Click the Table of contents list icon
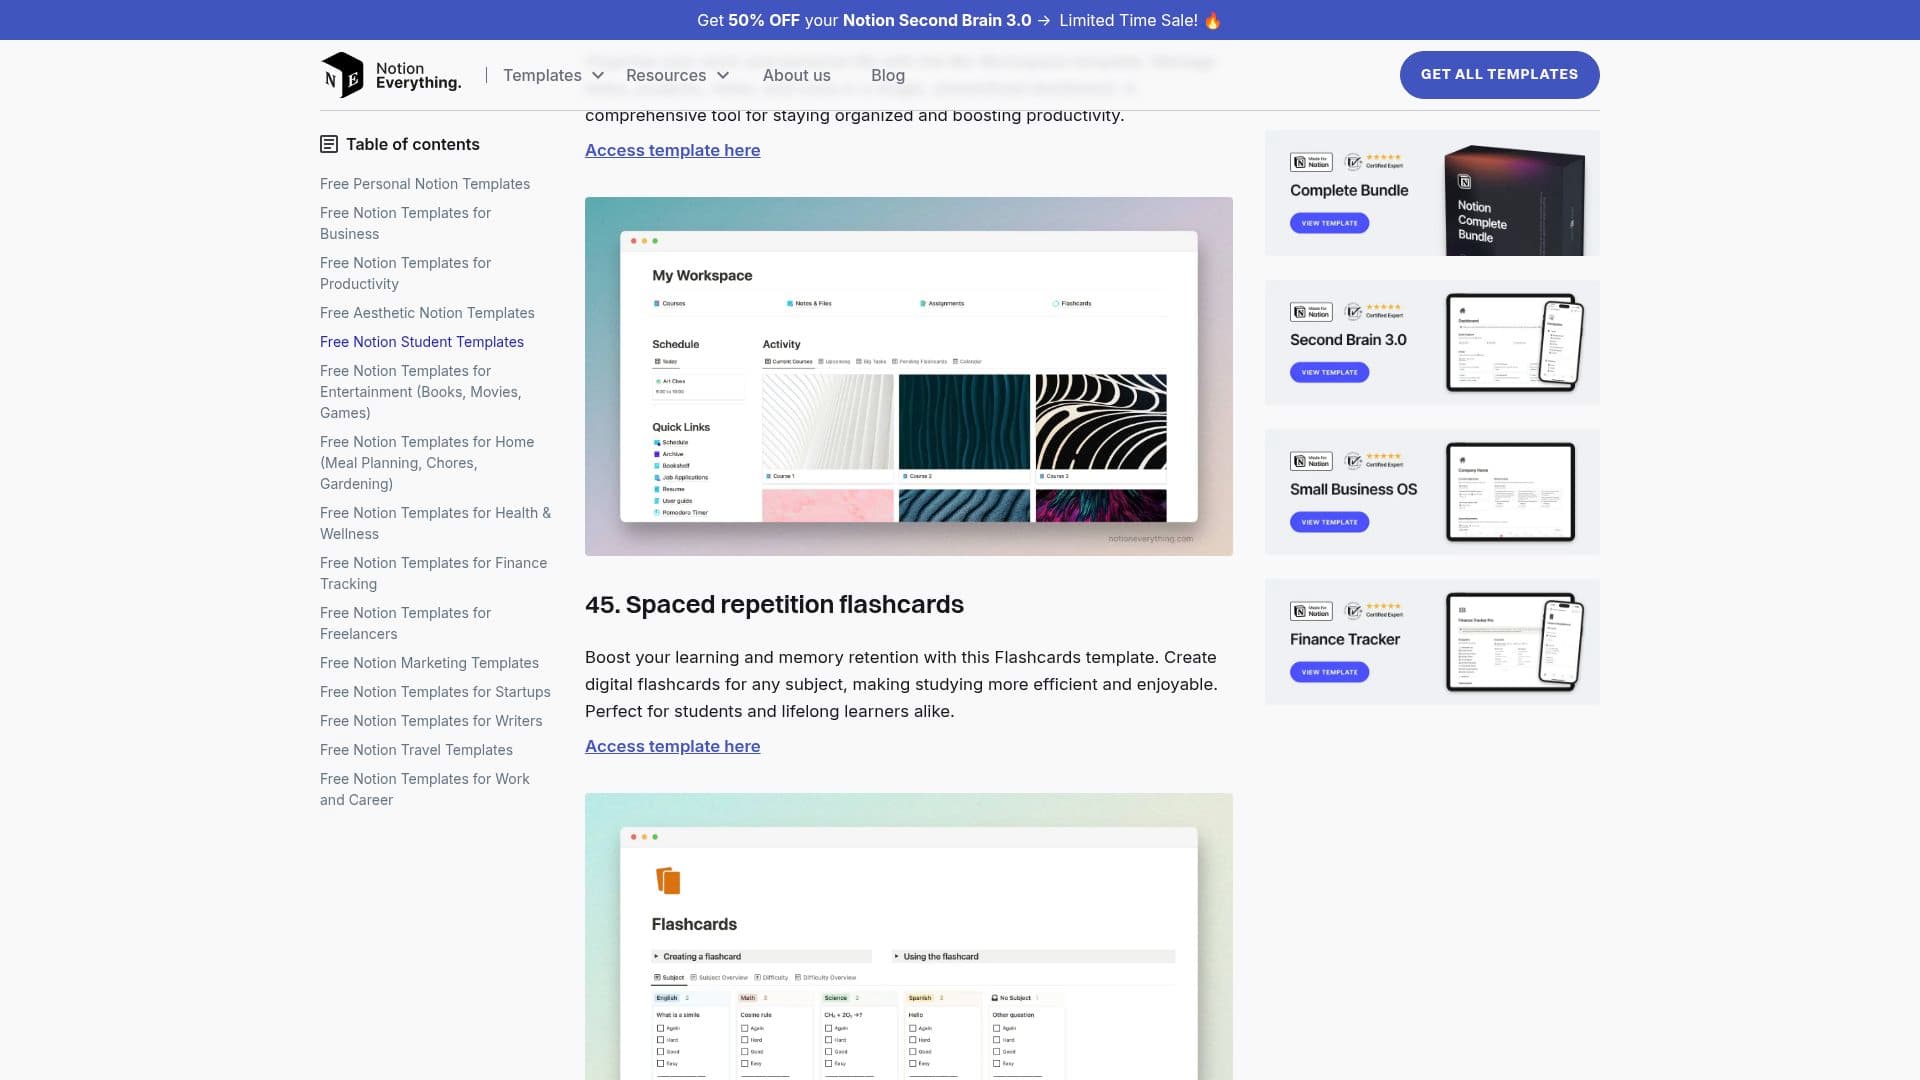 click(x=329, y=144)
